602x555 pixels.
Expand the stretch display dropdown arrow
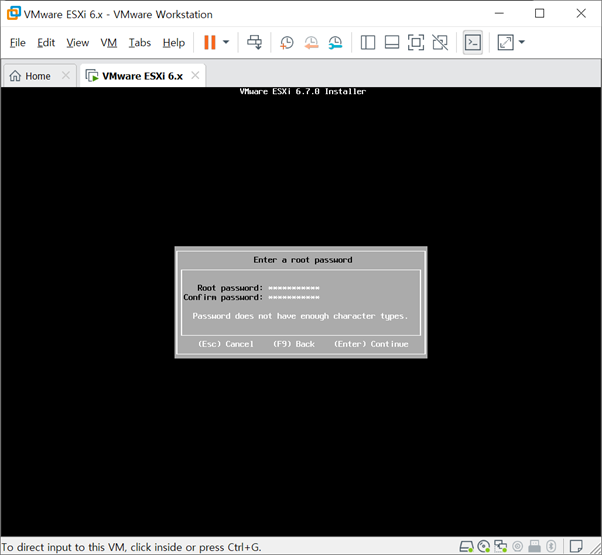(x=521, y=42)
